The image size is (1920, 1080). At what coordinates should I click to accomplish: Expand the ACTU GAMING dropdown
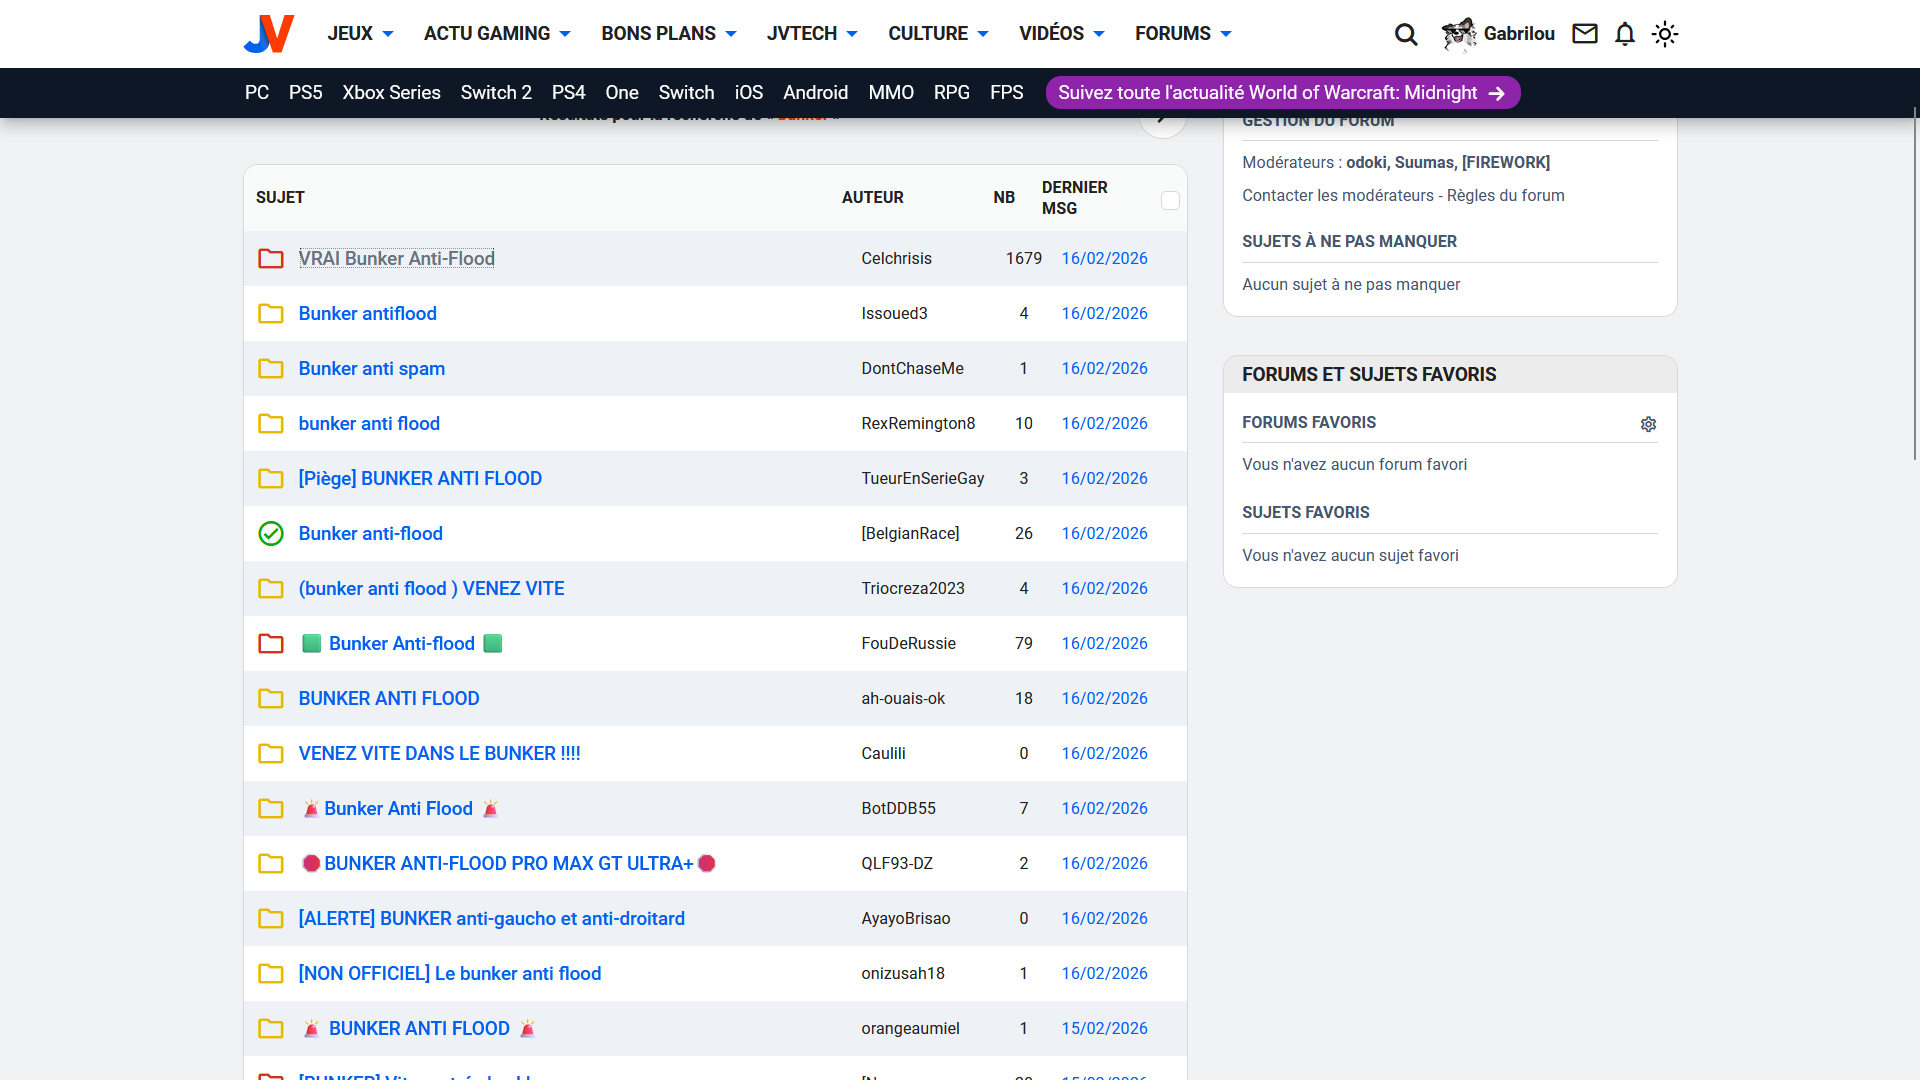point(497,34)
